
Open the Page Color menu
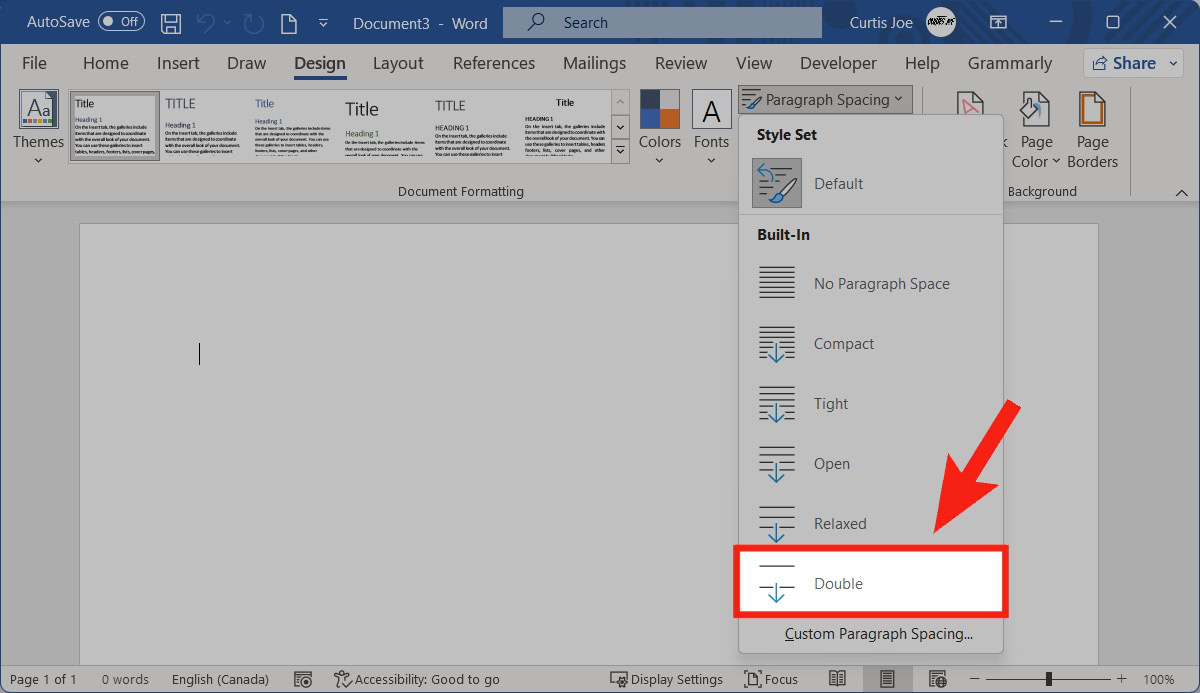1035,130
